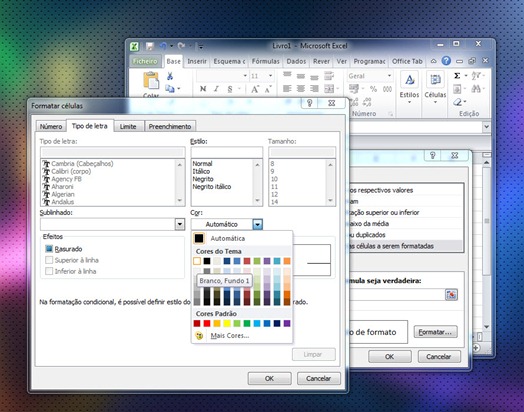Viewport: 524px width, 412px height.
Task: Click help button in Formatar células title bar
Action: click(309, 103)
